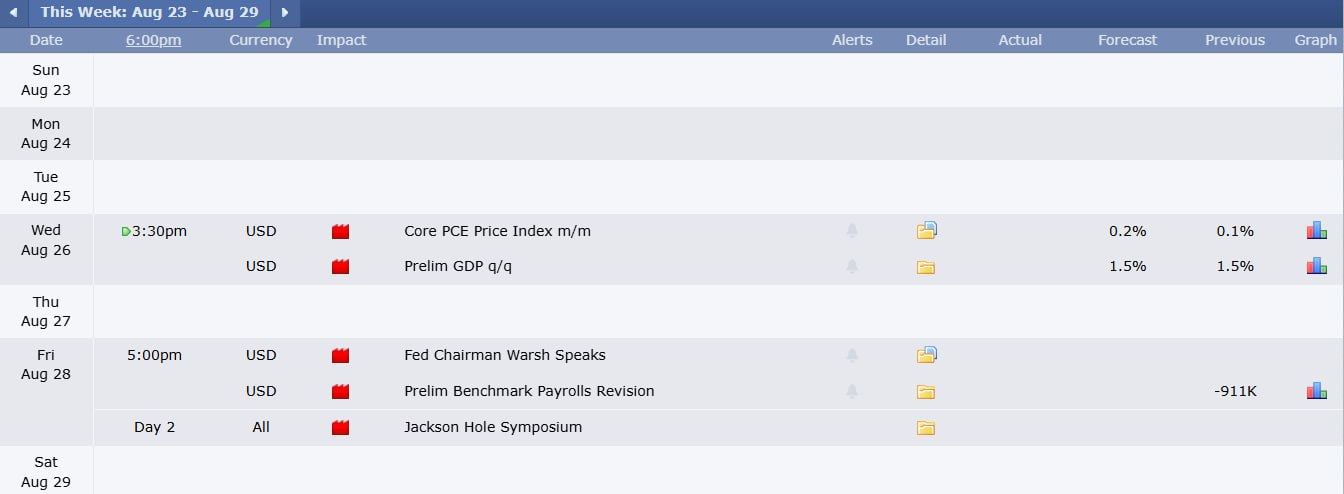This screenshot has width=1344, height=494.
Task: Click the Currency column header
Action: tap(261, 40)
